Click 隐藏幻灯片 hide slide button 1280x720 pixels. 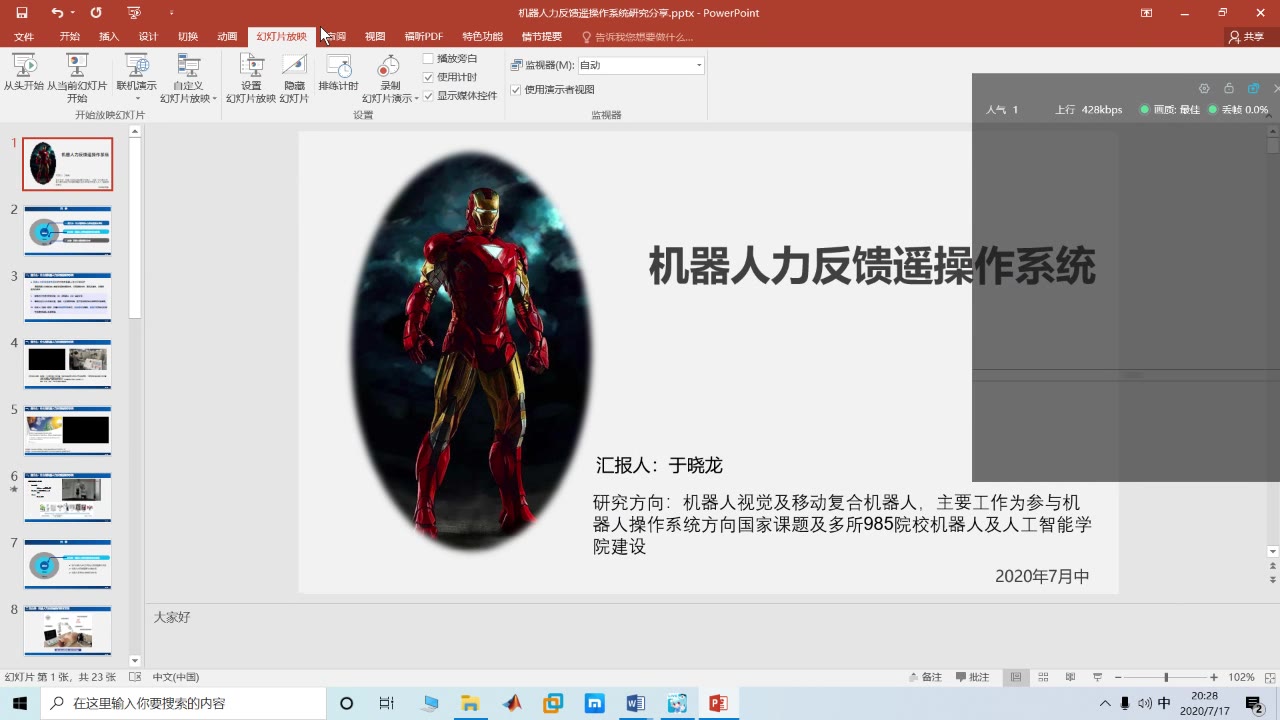[x=294, y=80]
